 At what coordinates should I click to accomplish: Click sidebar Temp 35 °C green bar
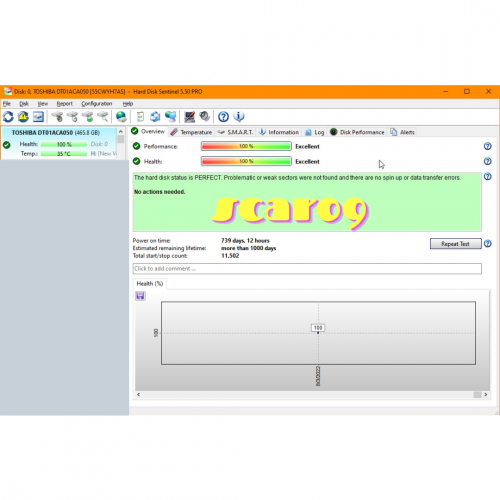point(64,154)
